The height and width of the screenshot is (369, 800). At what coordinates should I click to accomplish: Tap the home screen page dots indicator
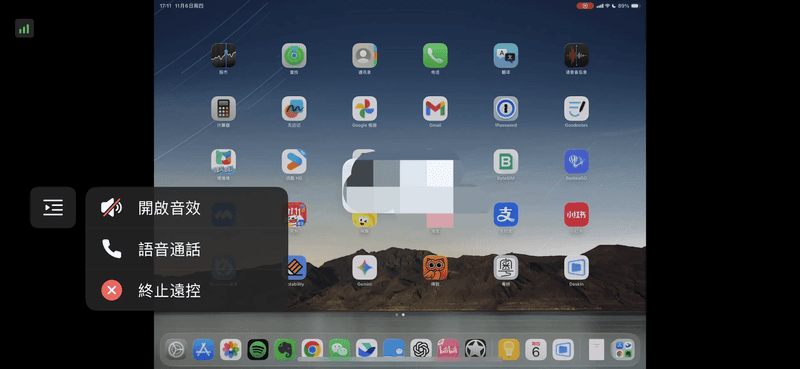coord(399,315)
